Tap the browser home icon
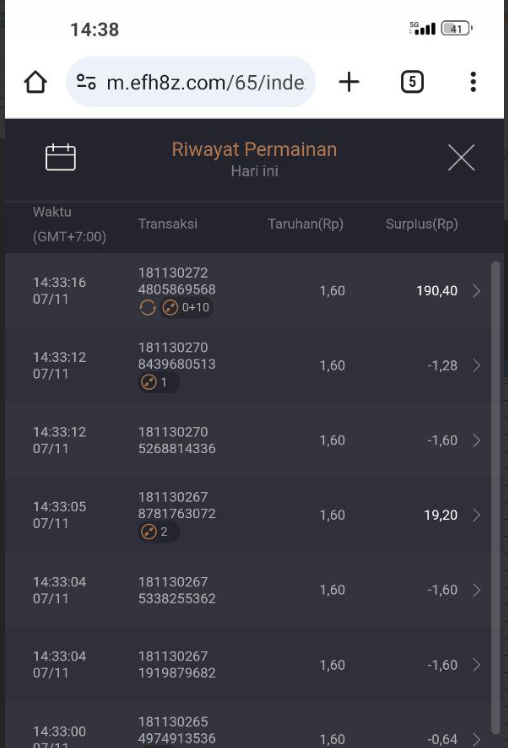Screen dimensions: 508x748 36,82
